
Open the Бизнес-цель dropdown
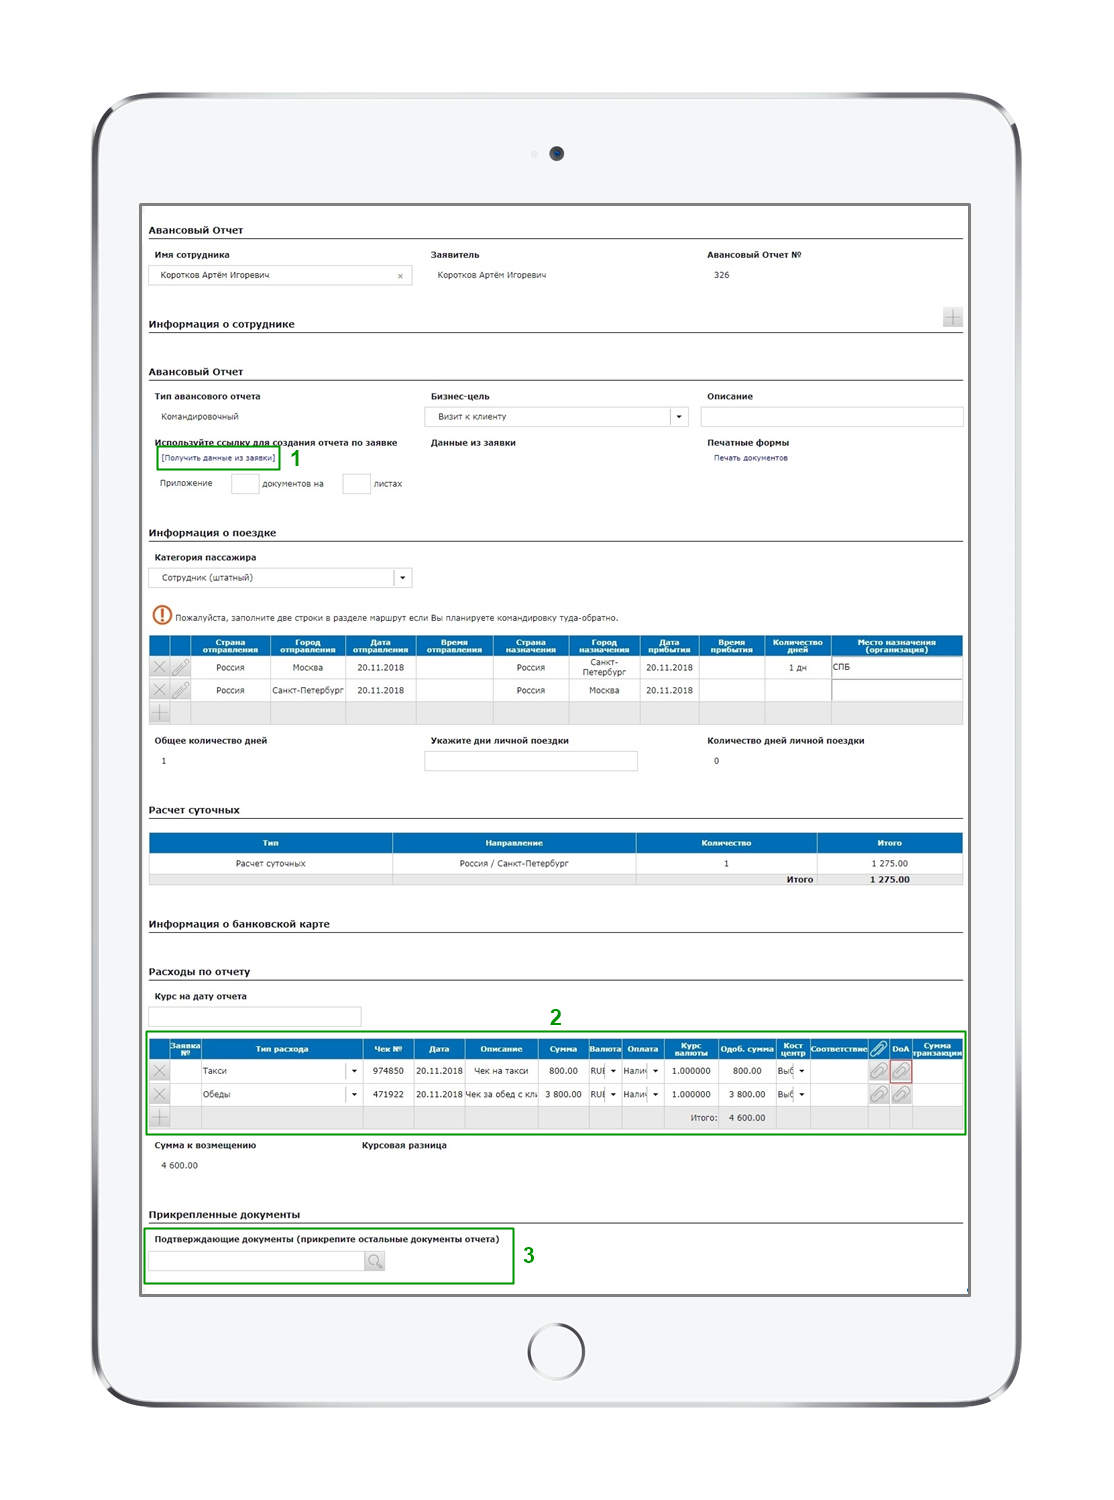tap(679, 417)
